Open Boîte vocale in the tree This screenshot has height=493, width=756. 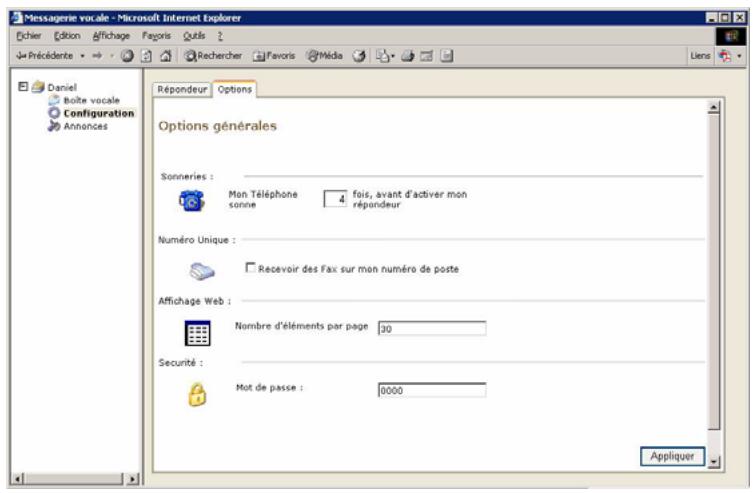(92, 100)
